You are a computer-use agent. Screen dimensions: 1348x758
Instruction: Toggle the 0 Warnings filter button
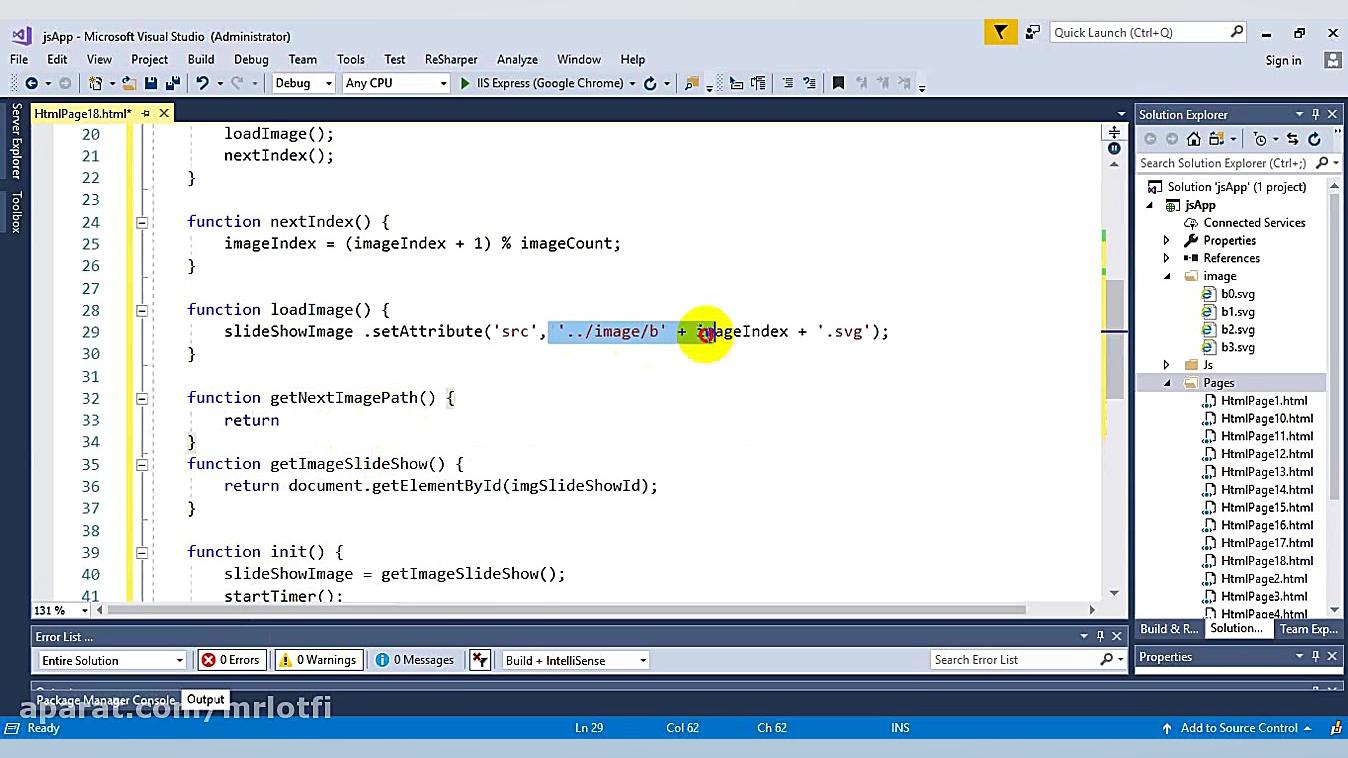tap(320, 660)
